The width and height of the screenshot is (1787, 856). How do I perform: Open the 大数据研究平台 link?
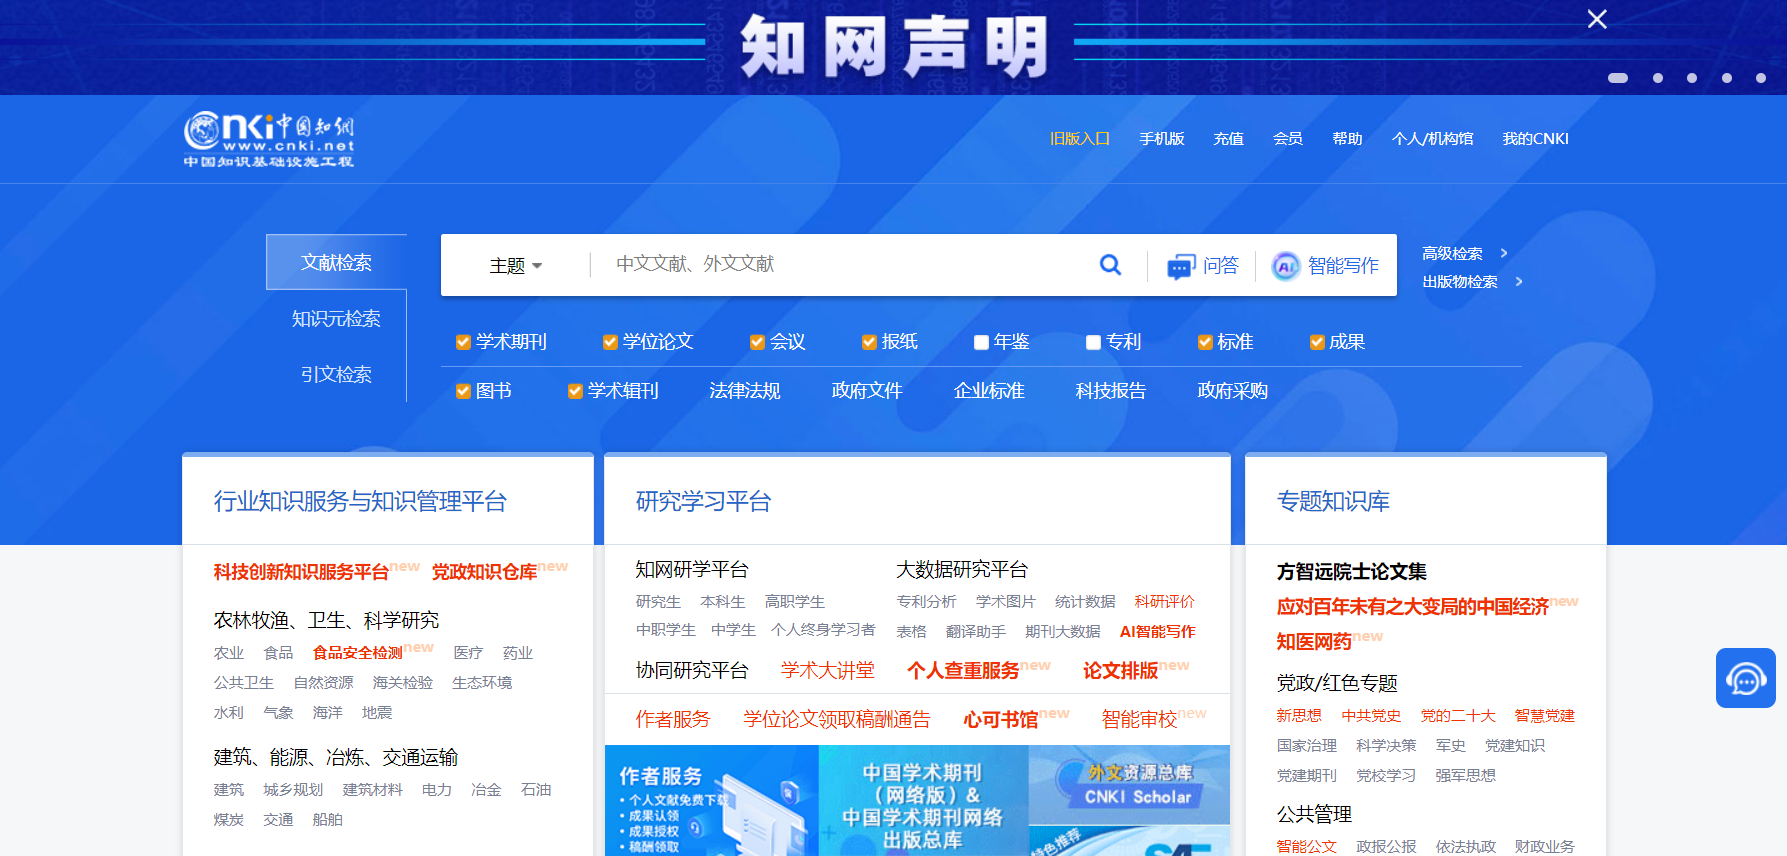pyautogui.click(x=962, y=570)
